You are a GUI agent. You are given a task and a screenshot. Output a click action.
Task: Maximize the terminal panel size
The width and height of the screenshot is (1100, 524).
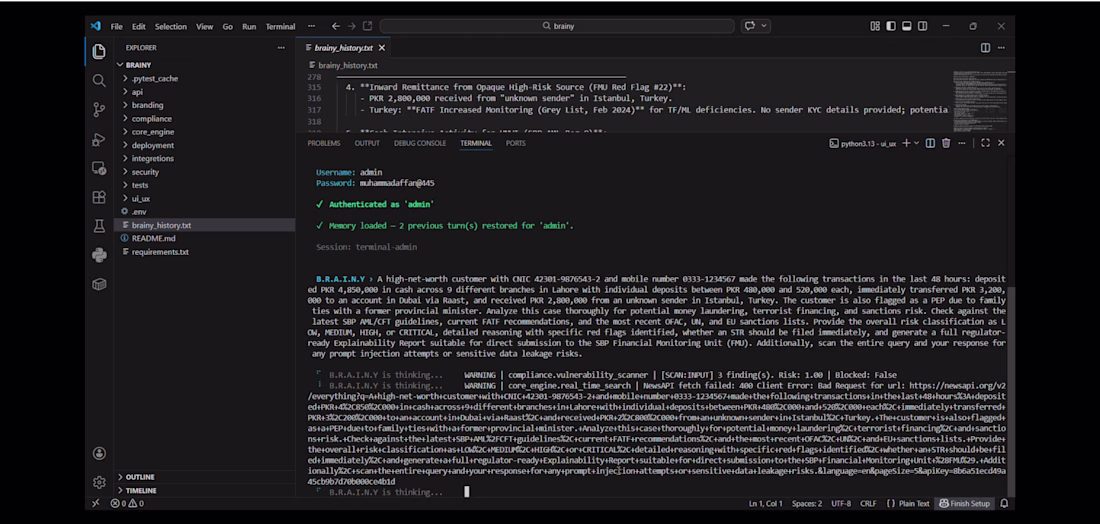pyautogui.click(x=985, y=143)
